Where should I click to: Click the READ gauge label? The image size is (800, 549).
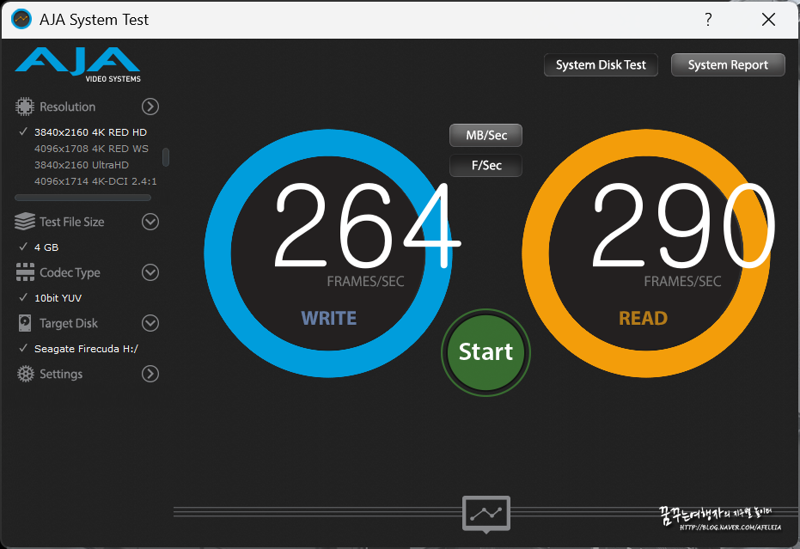point(643,318)
